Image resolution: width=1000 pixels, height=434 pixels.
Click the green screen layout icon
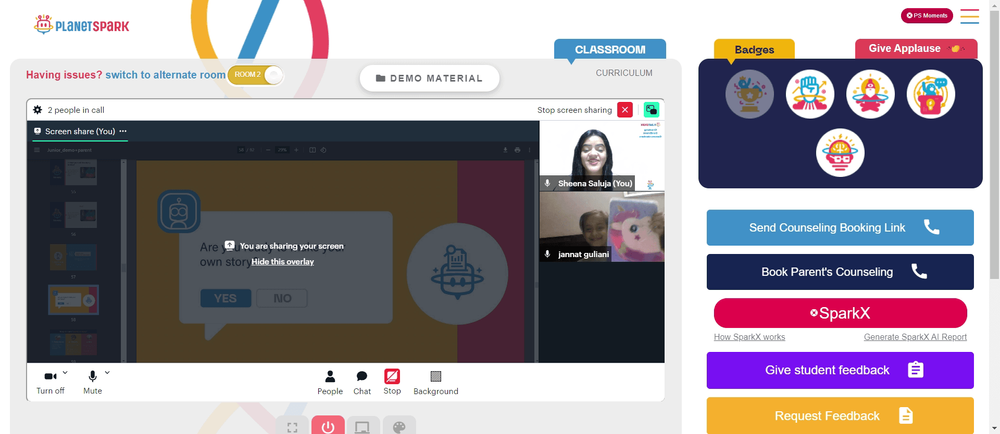click(651, 110)
